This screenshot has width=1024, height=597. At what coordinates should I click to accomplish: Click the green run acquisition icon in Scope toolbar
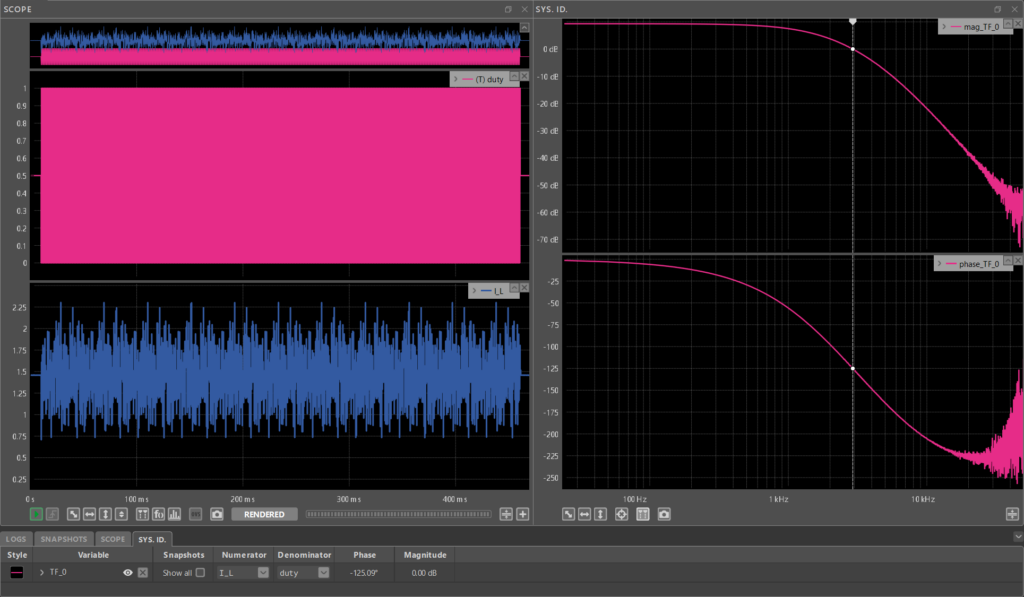37,515
